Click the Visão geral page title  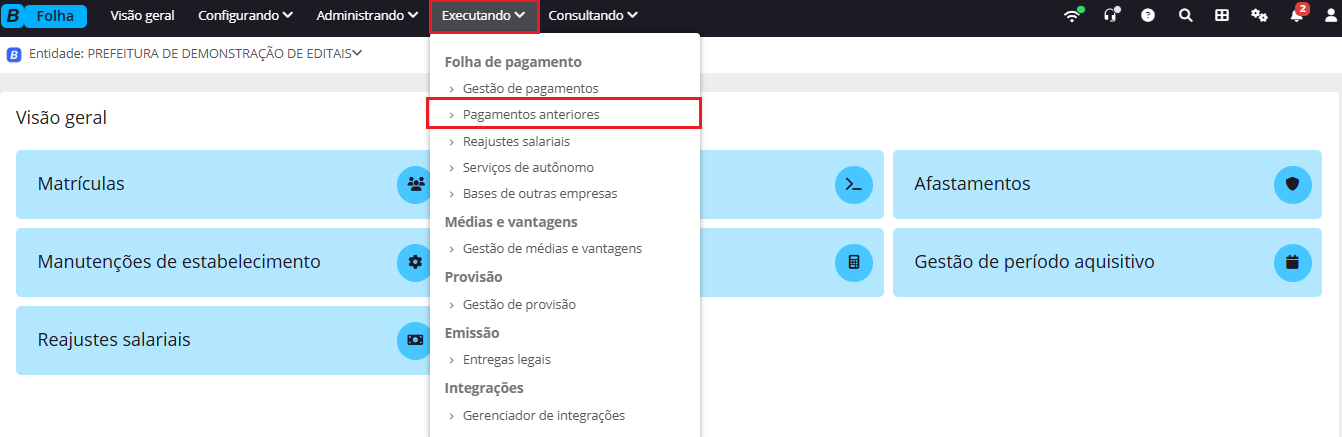click(61, 118)
